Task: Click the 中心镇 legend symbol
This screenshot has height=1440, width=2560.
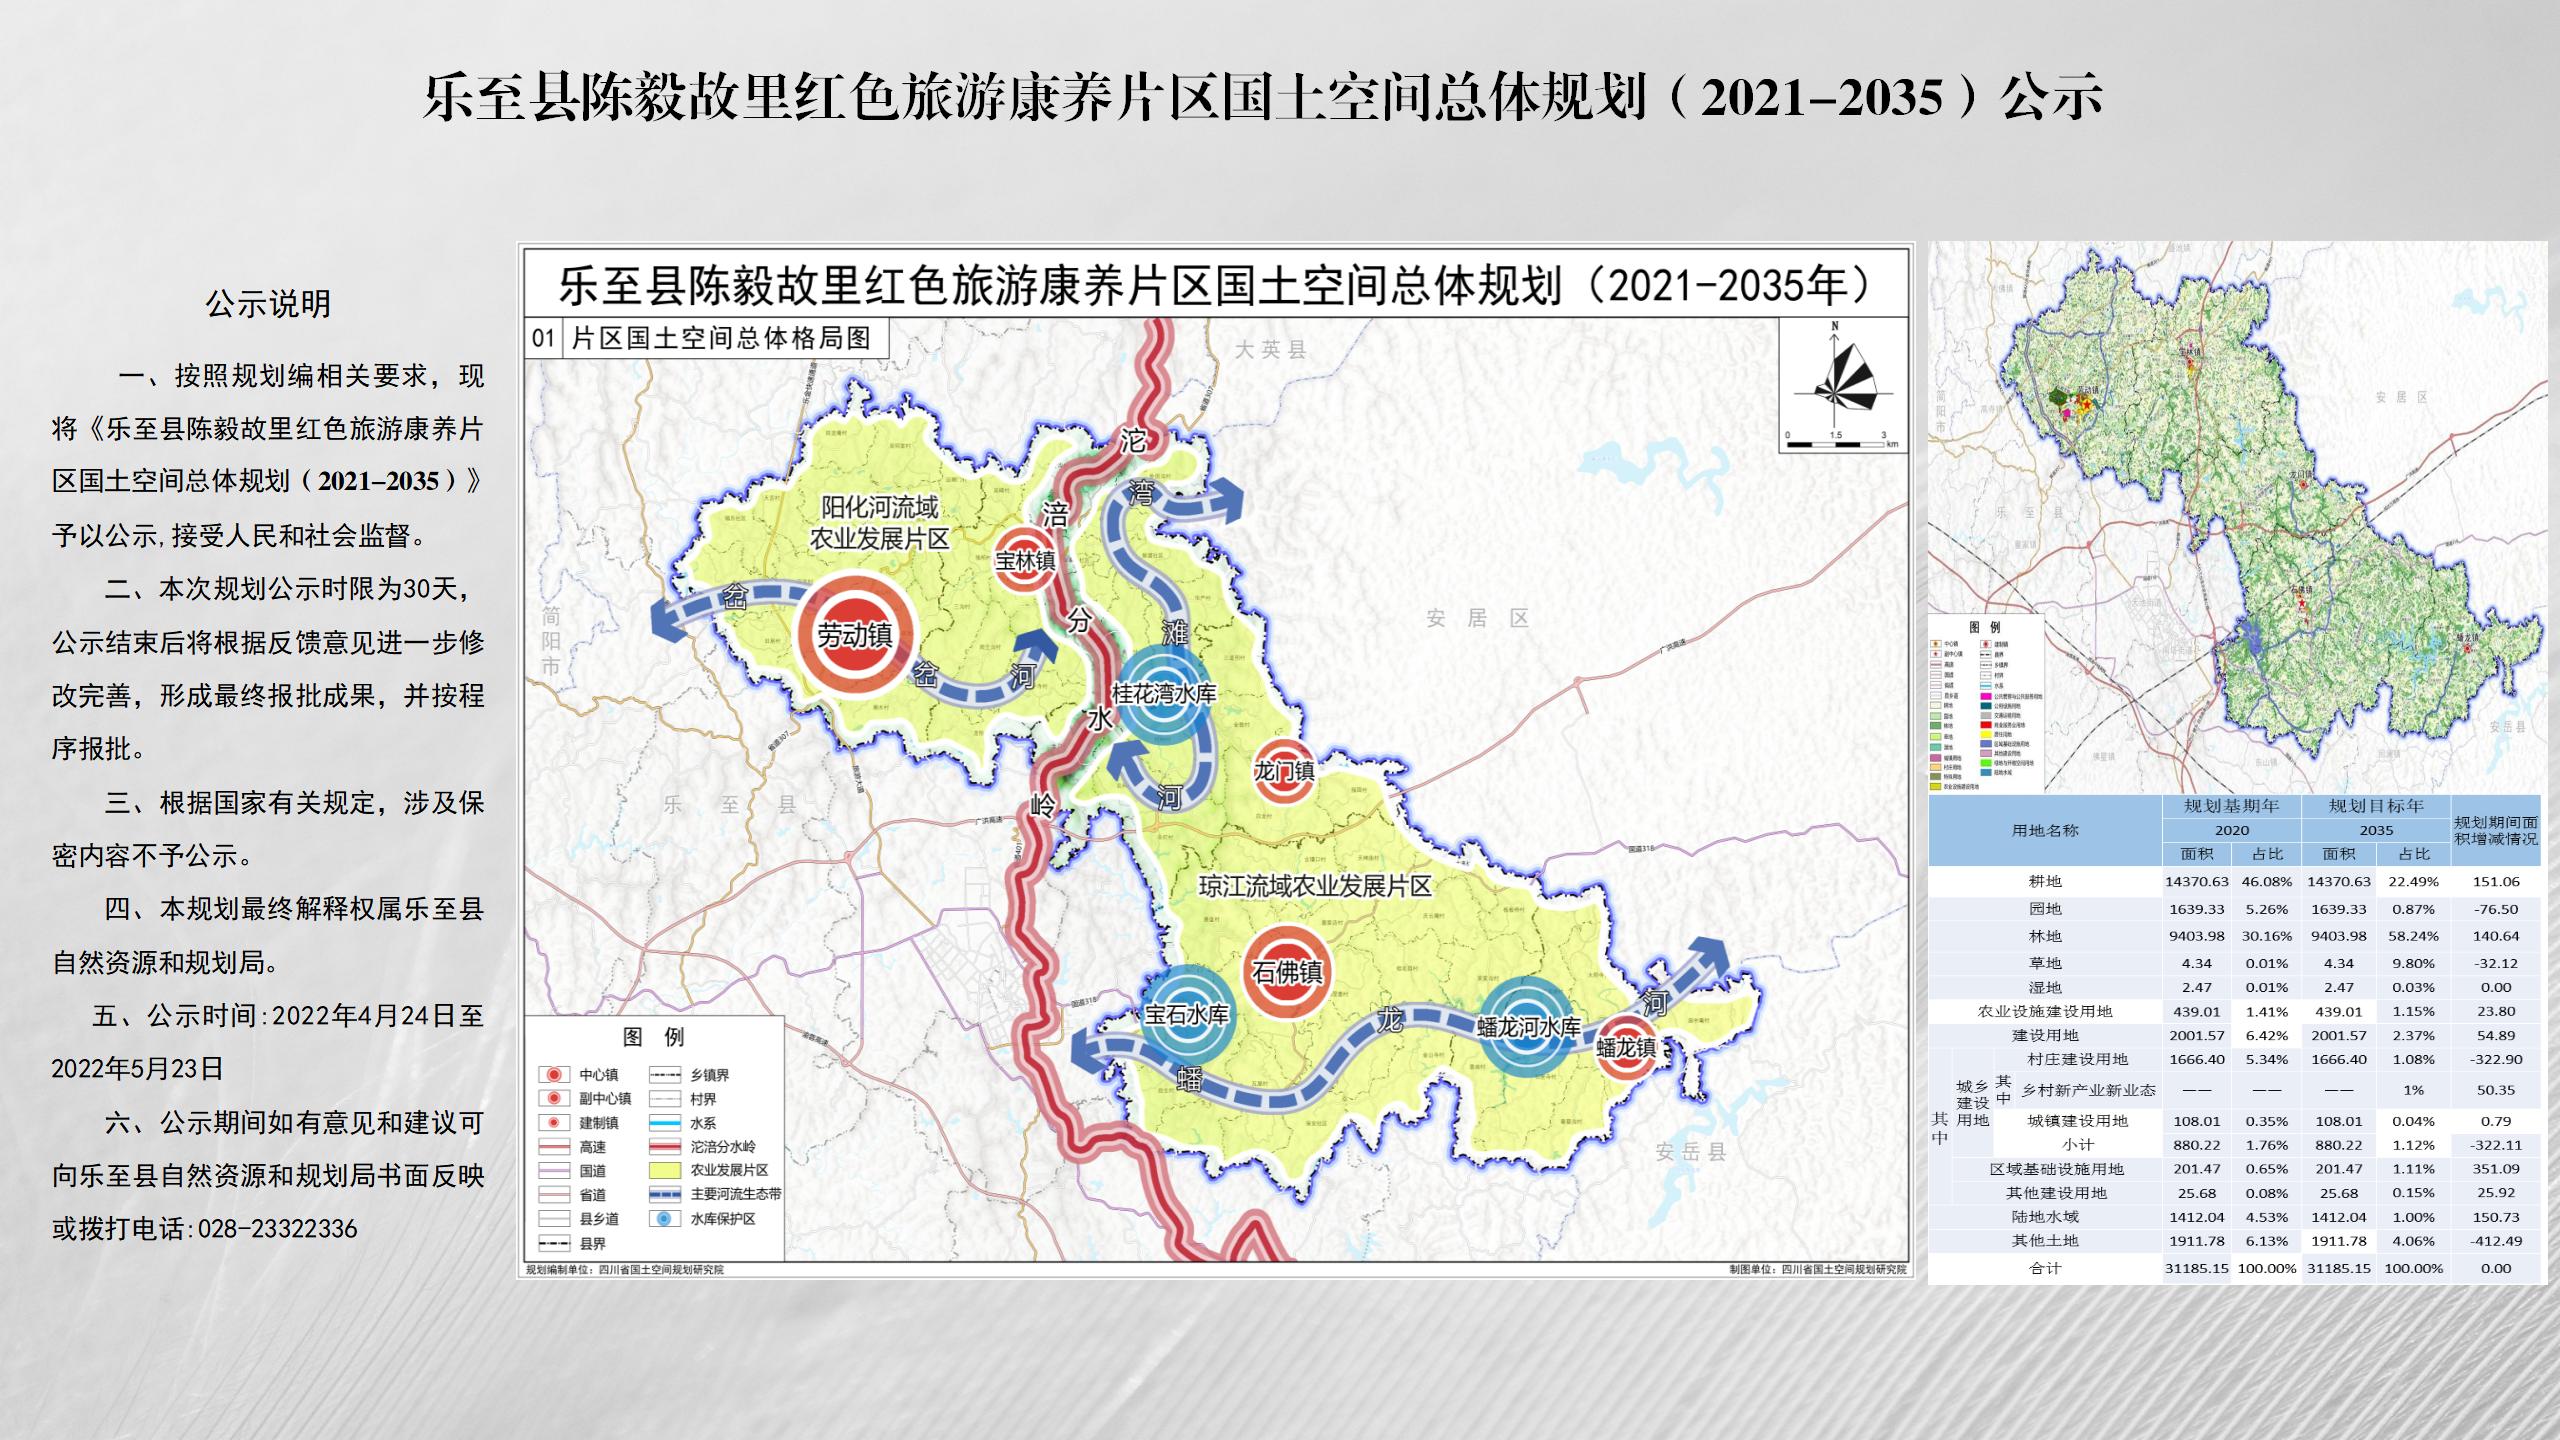Action: (x=553, y=1075)
